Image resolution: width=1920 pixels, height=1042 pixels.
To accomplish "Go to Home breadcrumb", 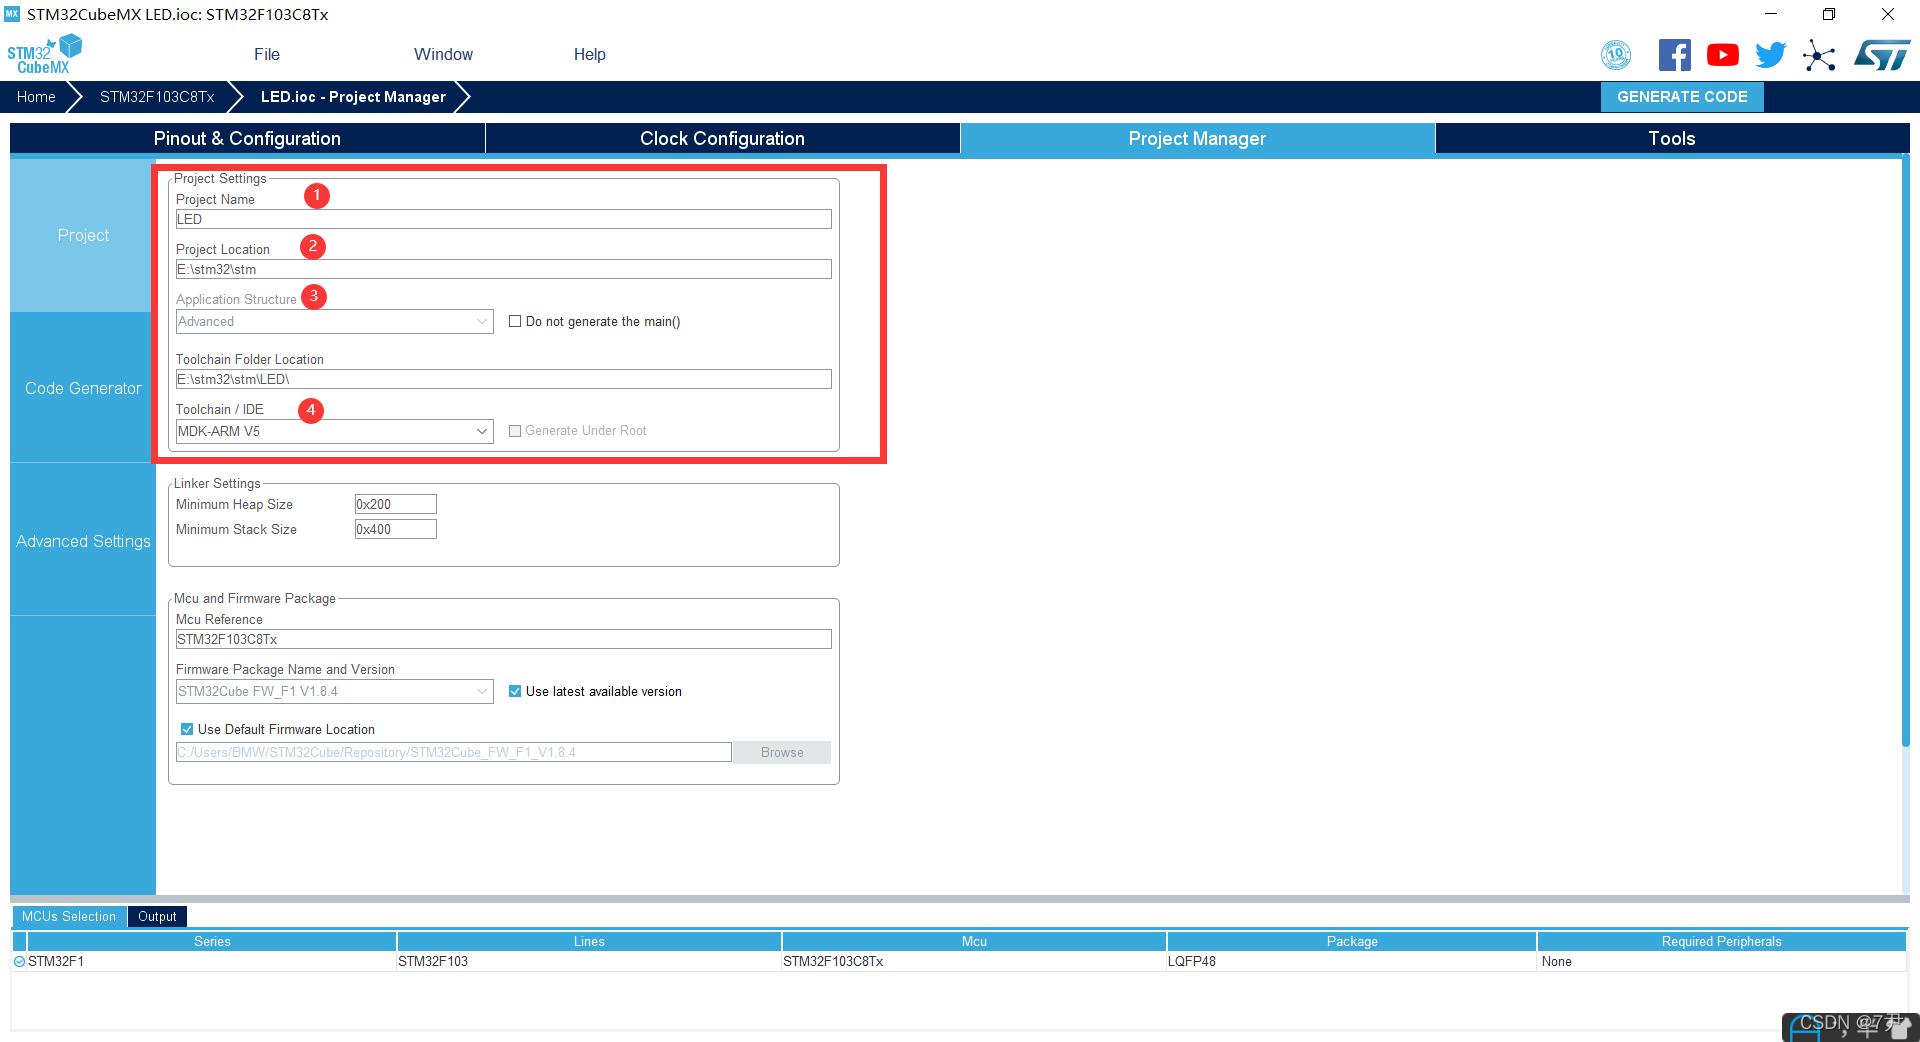I will tap(36, 97).
